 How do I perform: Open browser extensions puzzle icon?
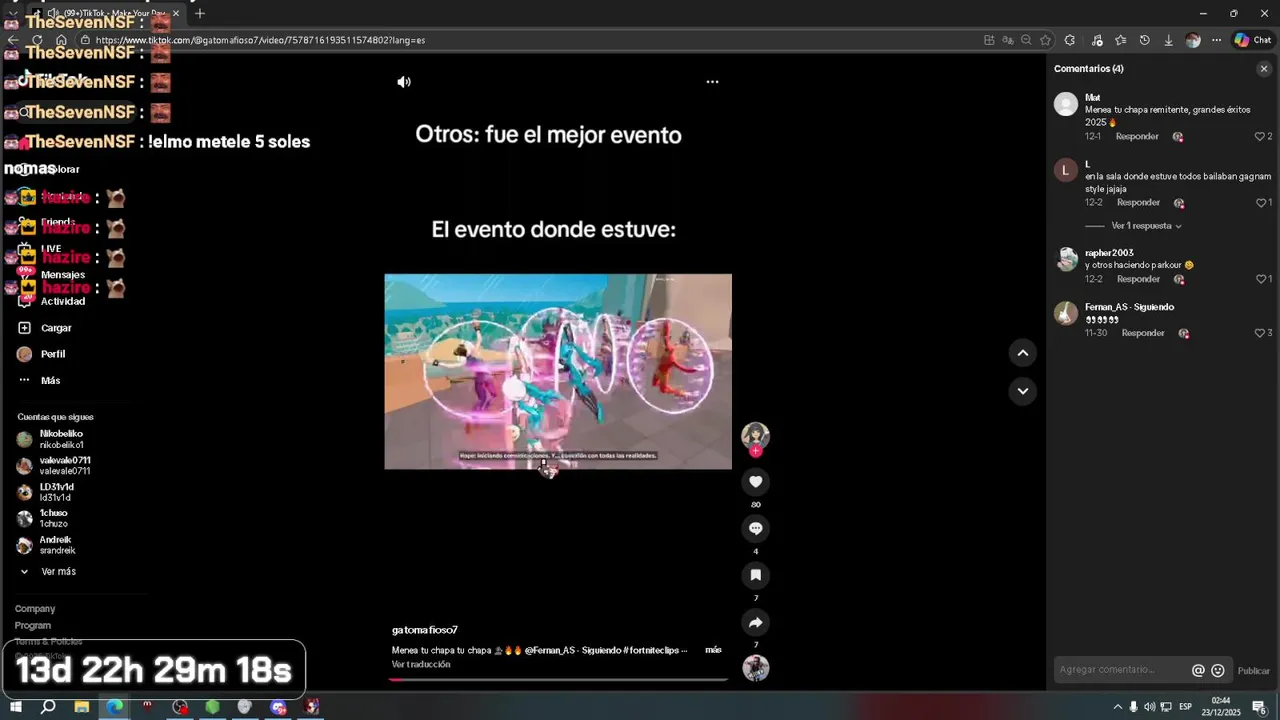coord(1070,40)
